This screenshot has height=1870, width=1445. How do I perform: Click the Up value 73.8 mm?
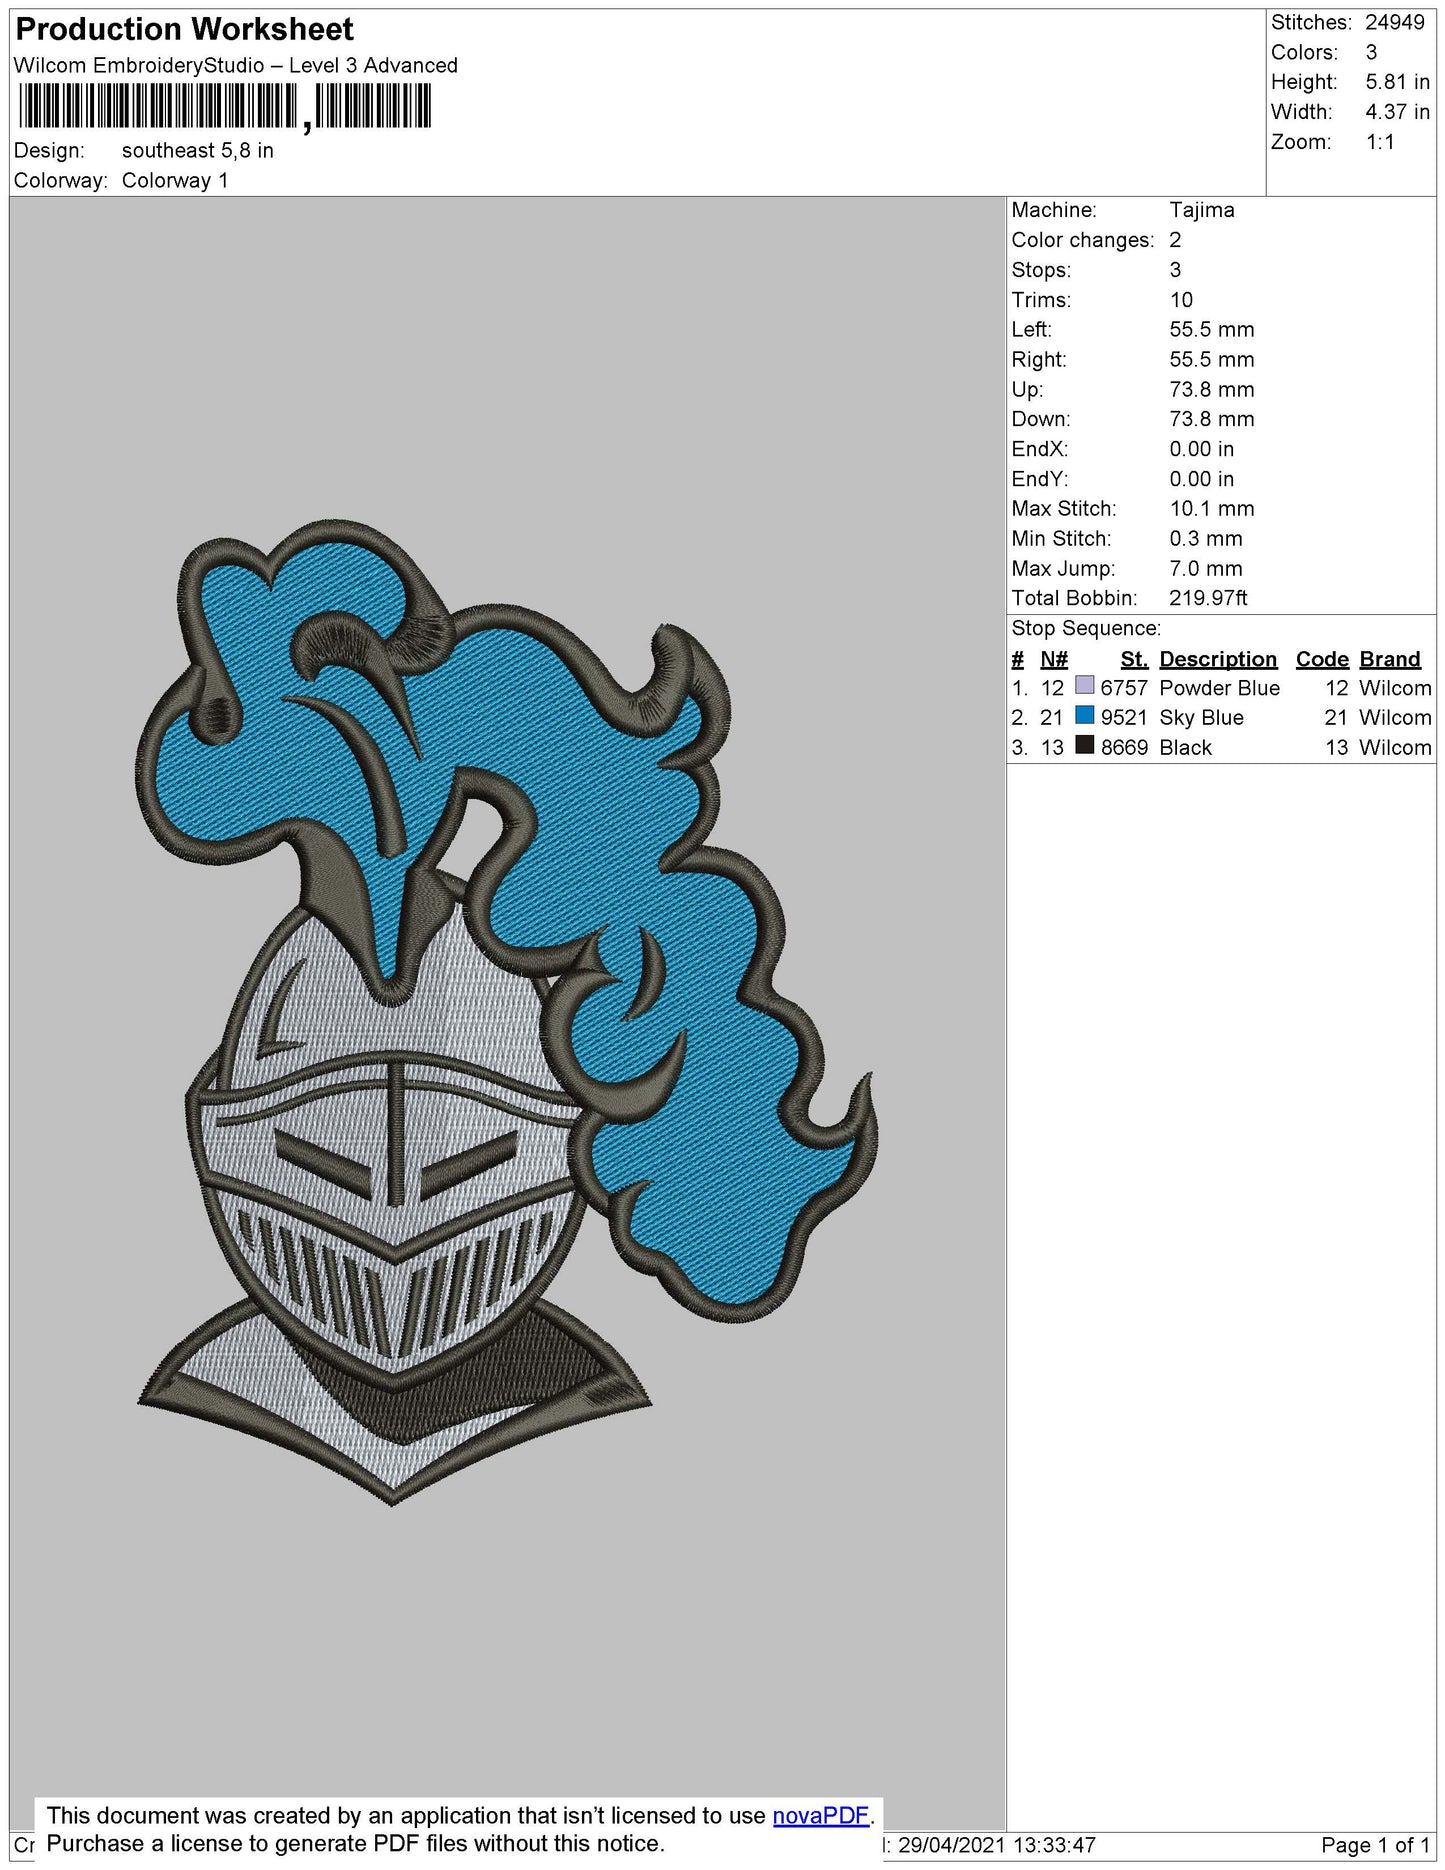pos(1212,390)
